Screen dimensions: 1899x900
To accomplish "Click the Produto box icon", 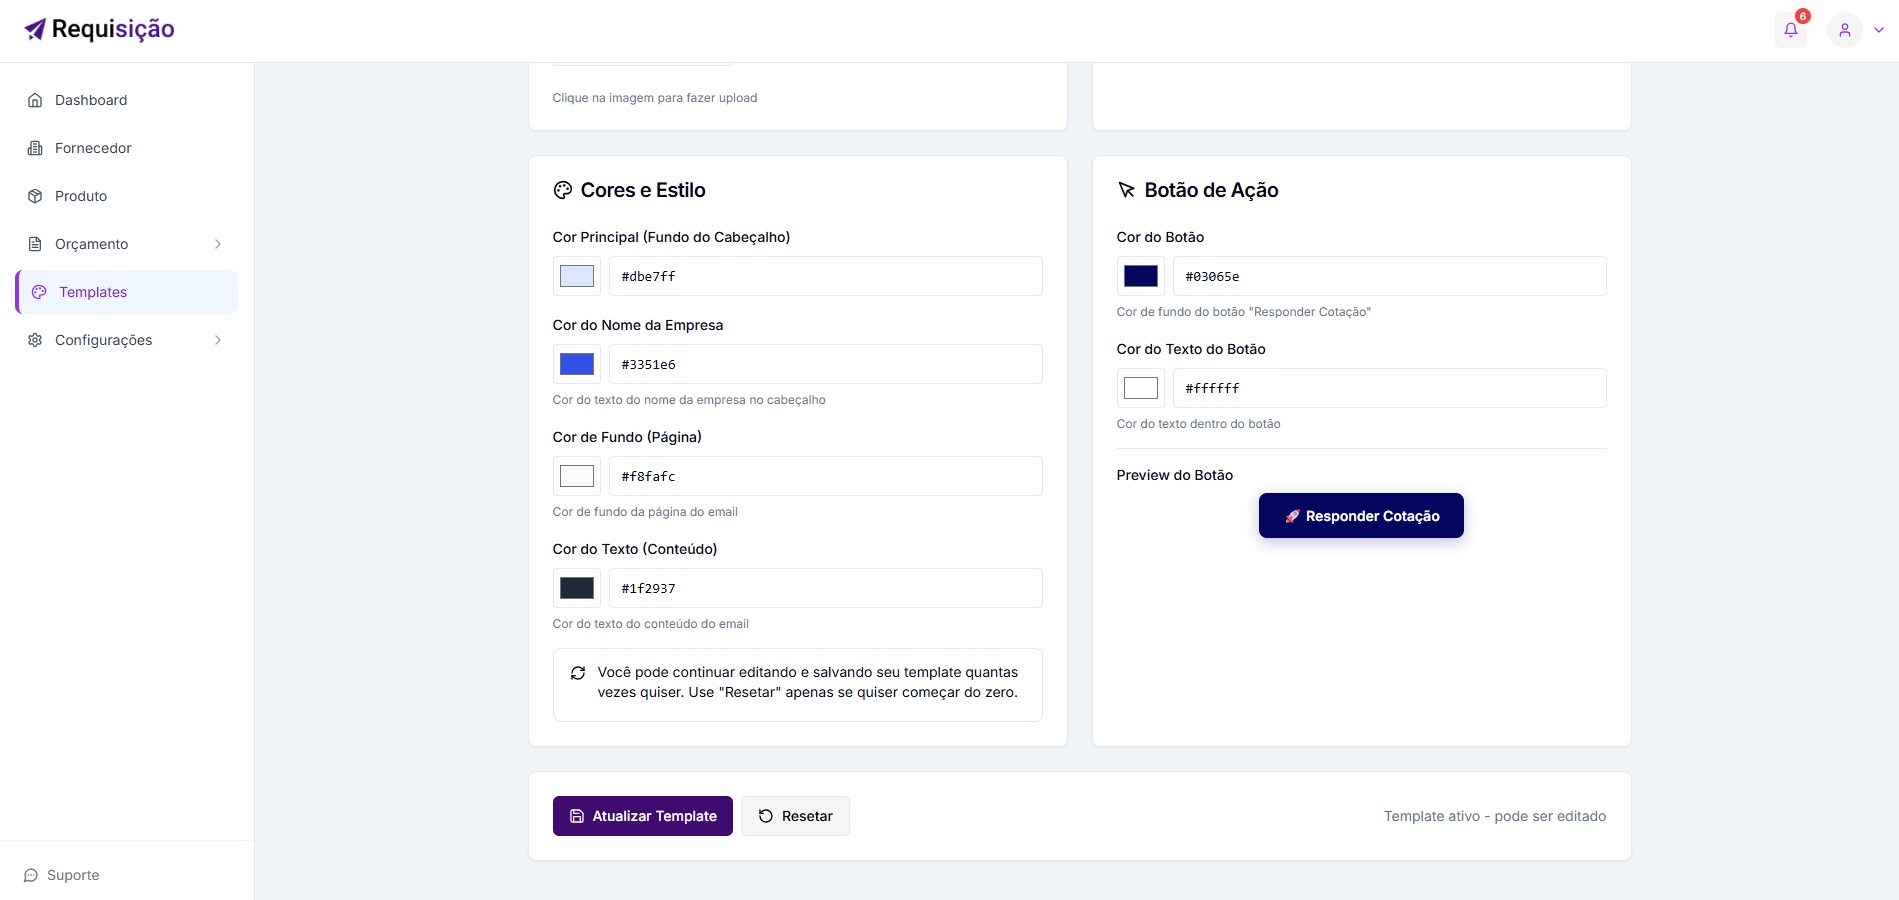I will (x=35, y=196).
